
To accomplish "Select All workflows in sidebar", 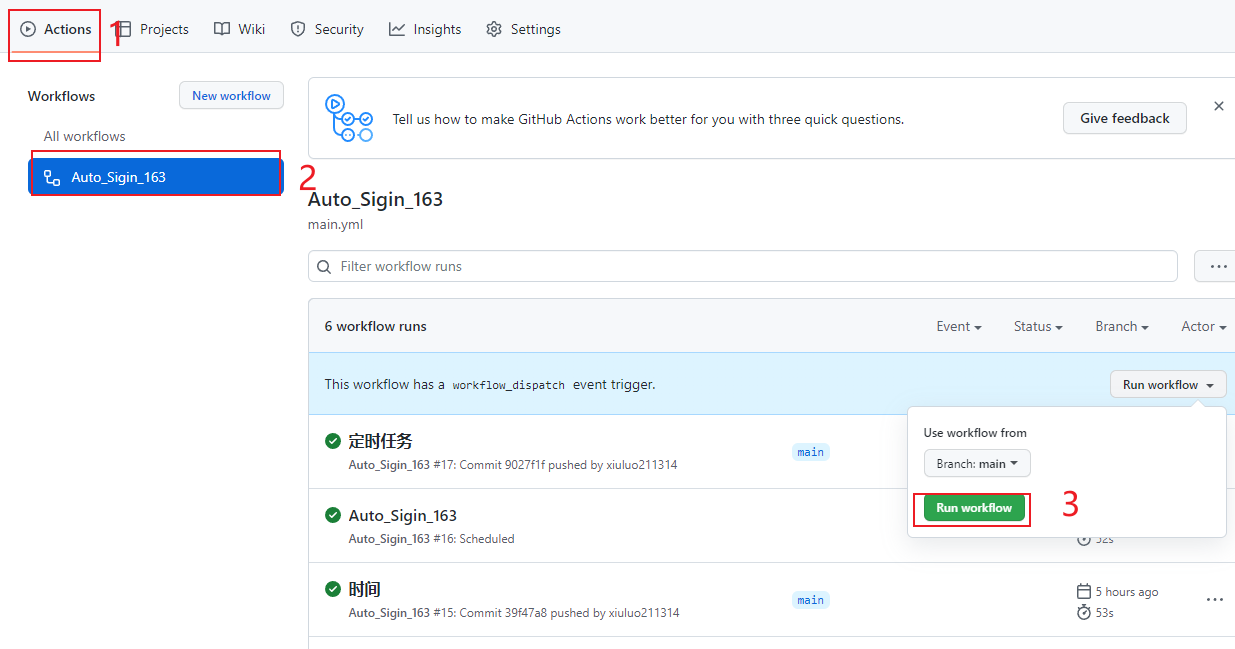I will coord(85,136).
